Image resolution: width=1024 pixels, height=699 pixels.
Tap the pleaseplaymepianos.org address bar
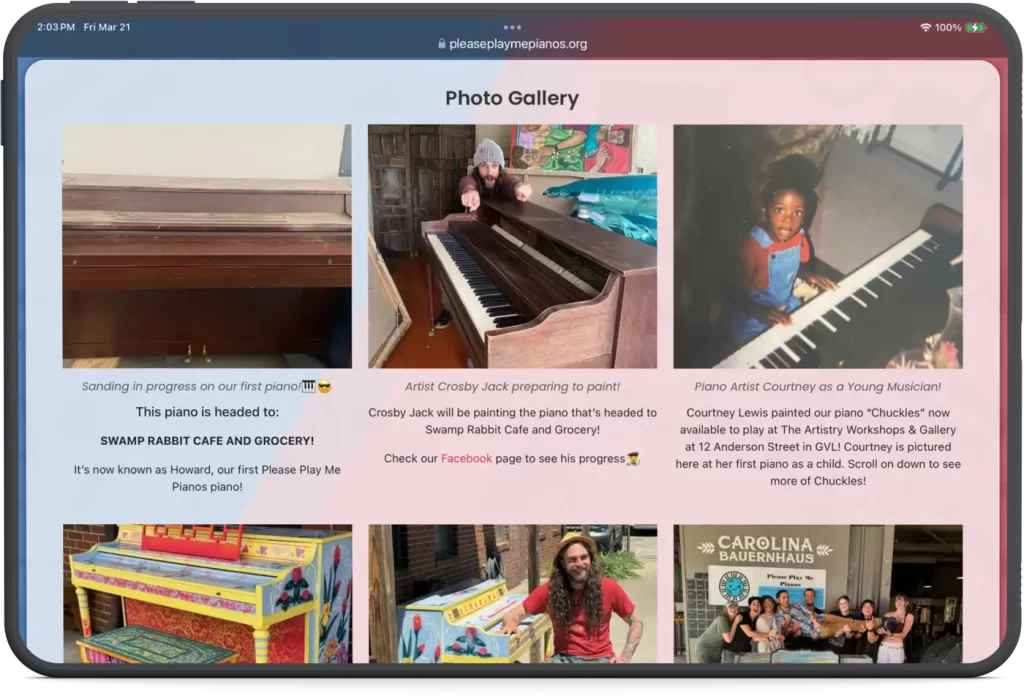520,44
